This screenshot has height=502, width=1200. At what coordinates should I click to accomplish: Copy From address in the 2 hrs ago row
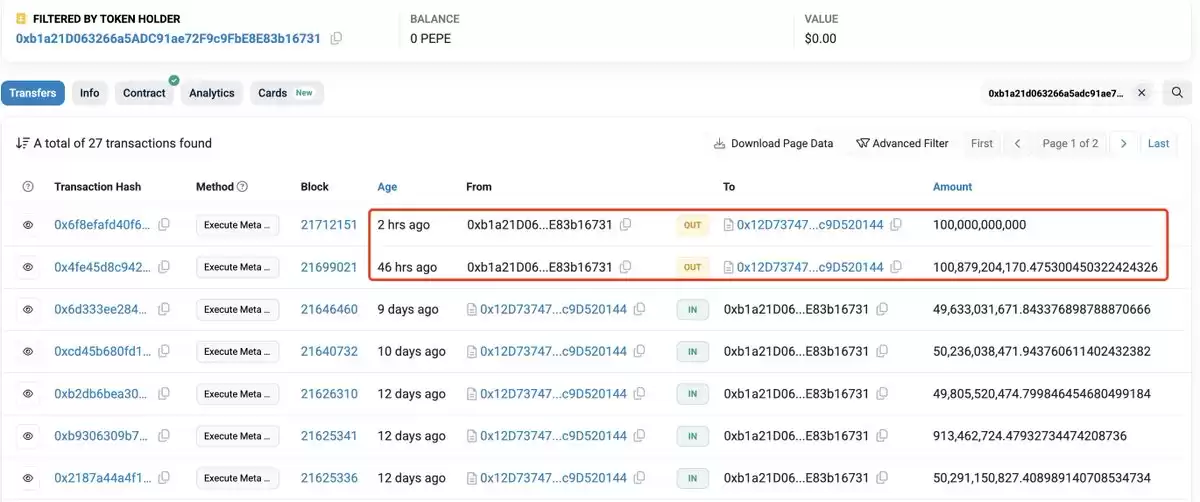pos(625,225)
